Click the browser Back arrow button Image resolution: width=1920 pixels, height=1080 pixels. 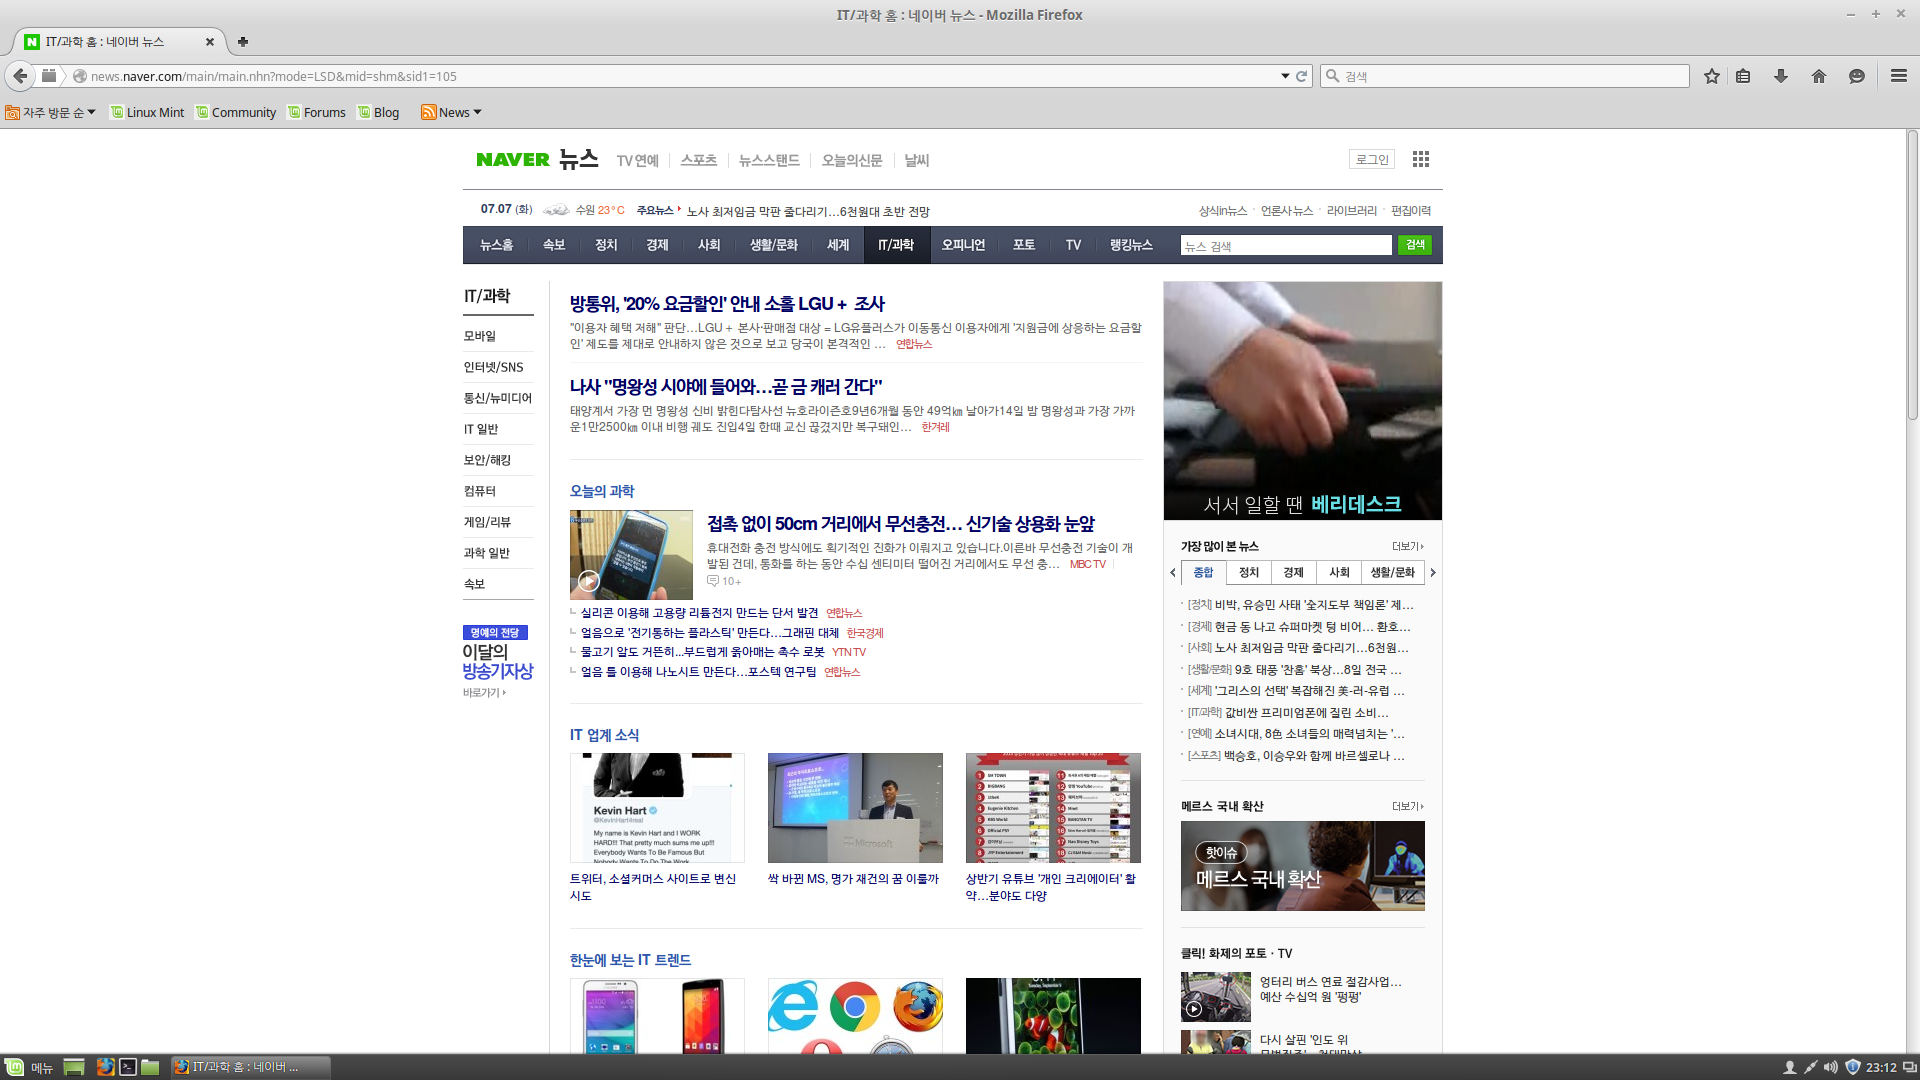click(20, 76)
